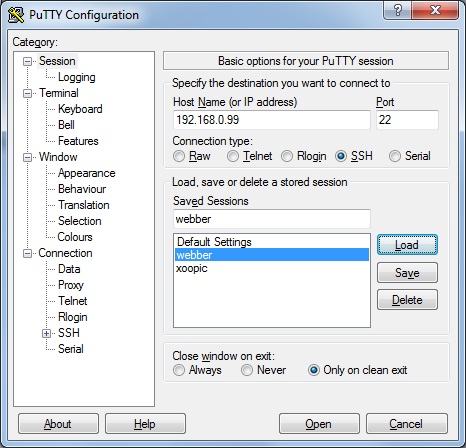Screen dimensions: 466x448
Task: Click the PuTTY icon in the title bar
Action: tap(15, 15)
